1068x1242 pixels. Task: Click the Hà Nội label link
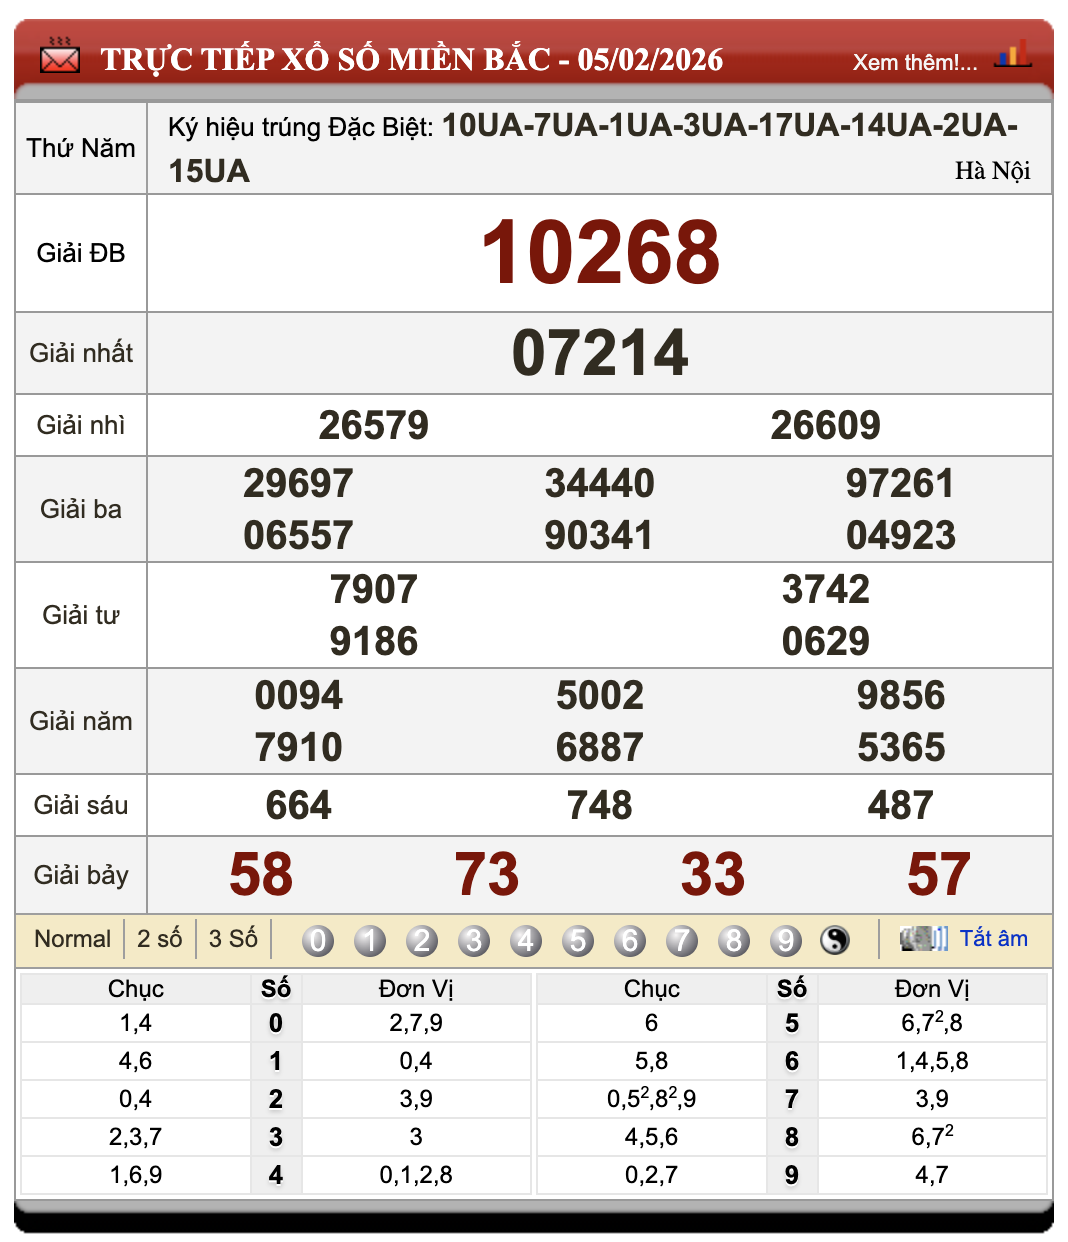(994, 170)
